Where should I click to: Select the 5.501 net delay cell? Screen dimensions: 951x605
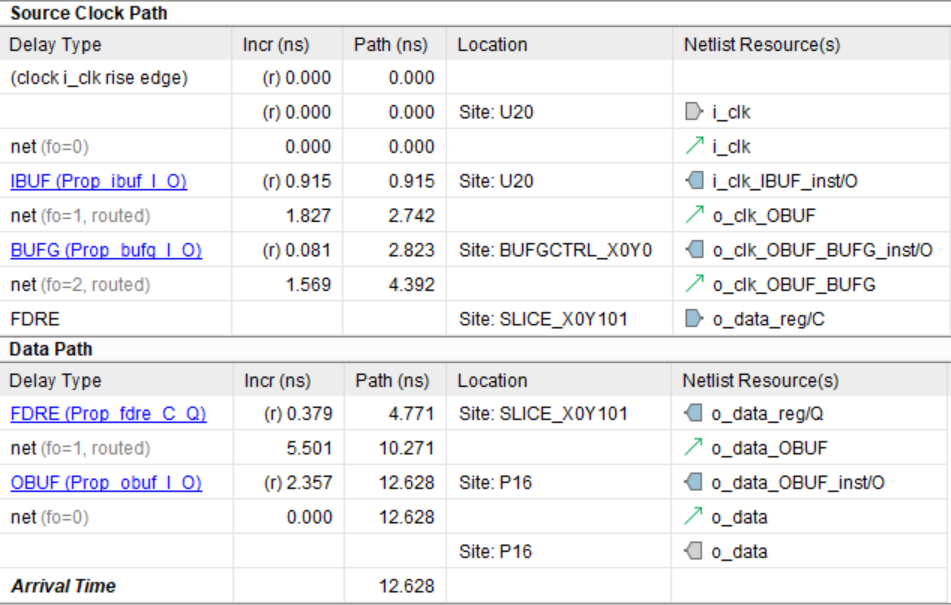tap(308, 449)
